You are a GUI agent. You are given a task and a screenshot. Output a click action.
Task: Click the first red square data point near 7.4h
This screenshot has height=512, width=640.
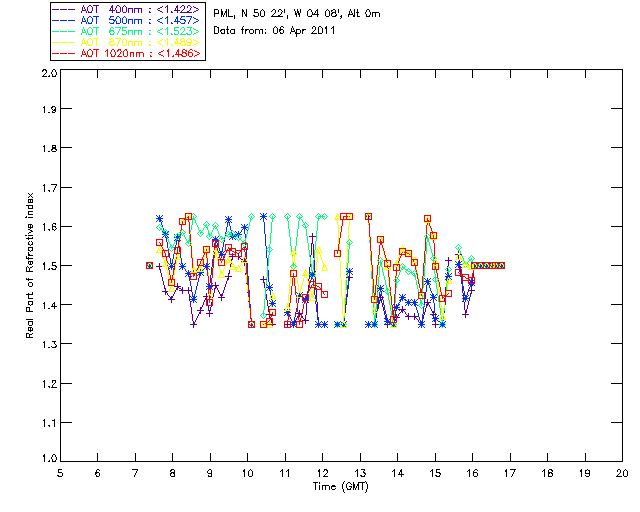(149, 265)
